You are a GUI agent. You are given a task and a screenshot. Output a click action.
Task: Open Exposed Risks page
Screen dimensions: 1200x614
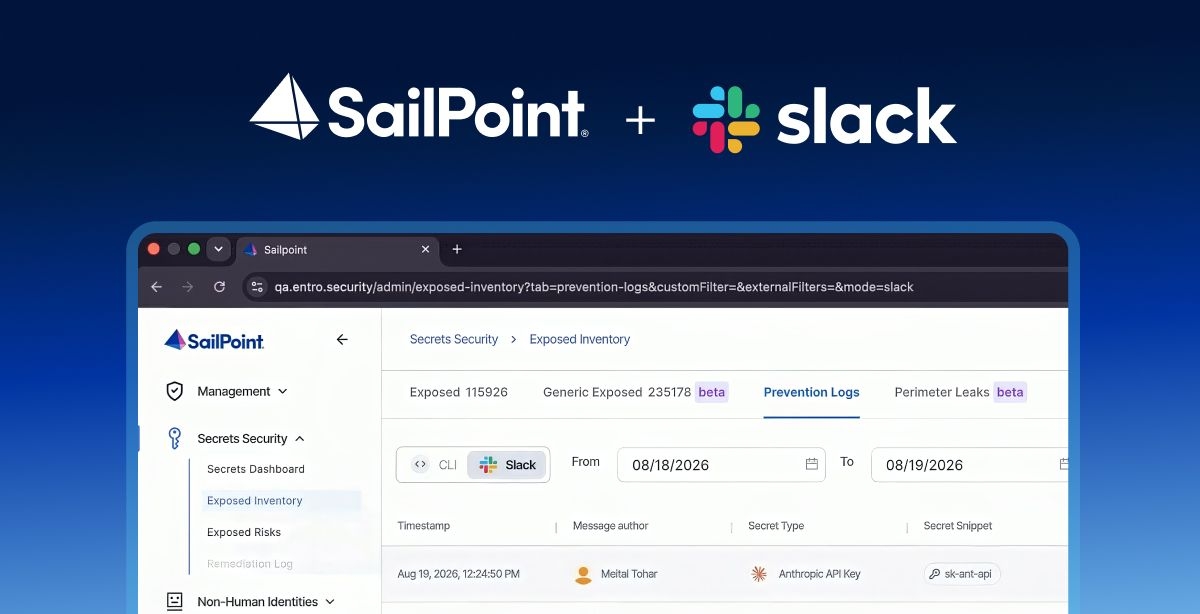244,532
